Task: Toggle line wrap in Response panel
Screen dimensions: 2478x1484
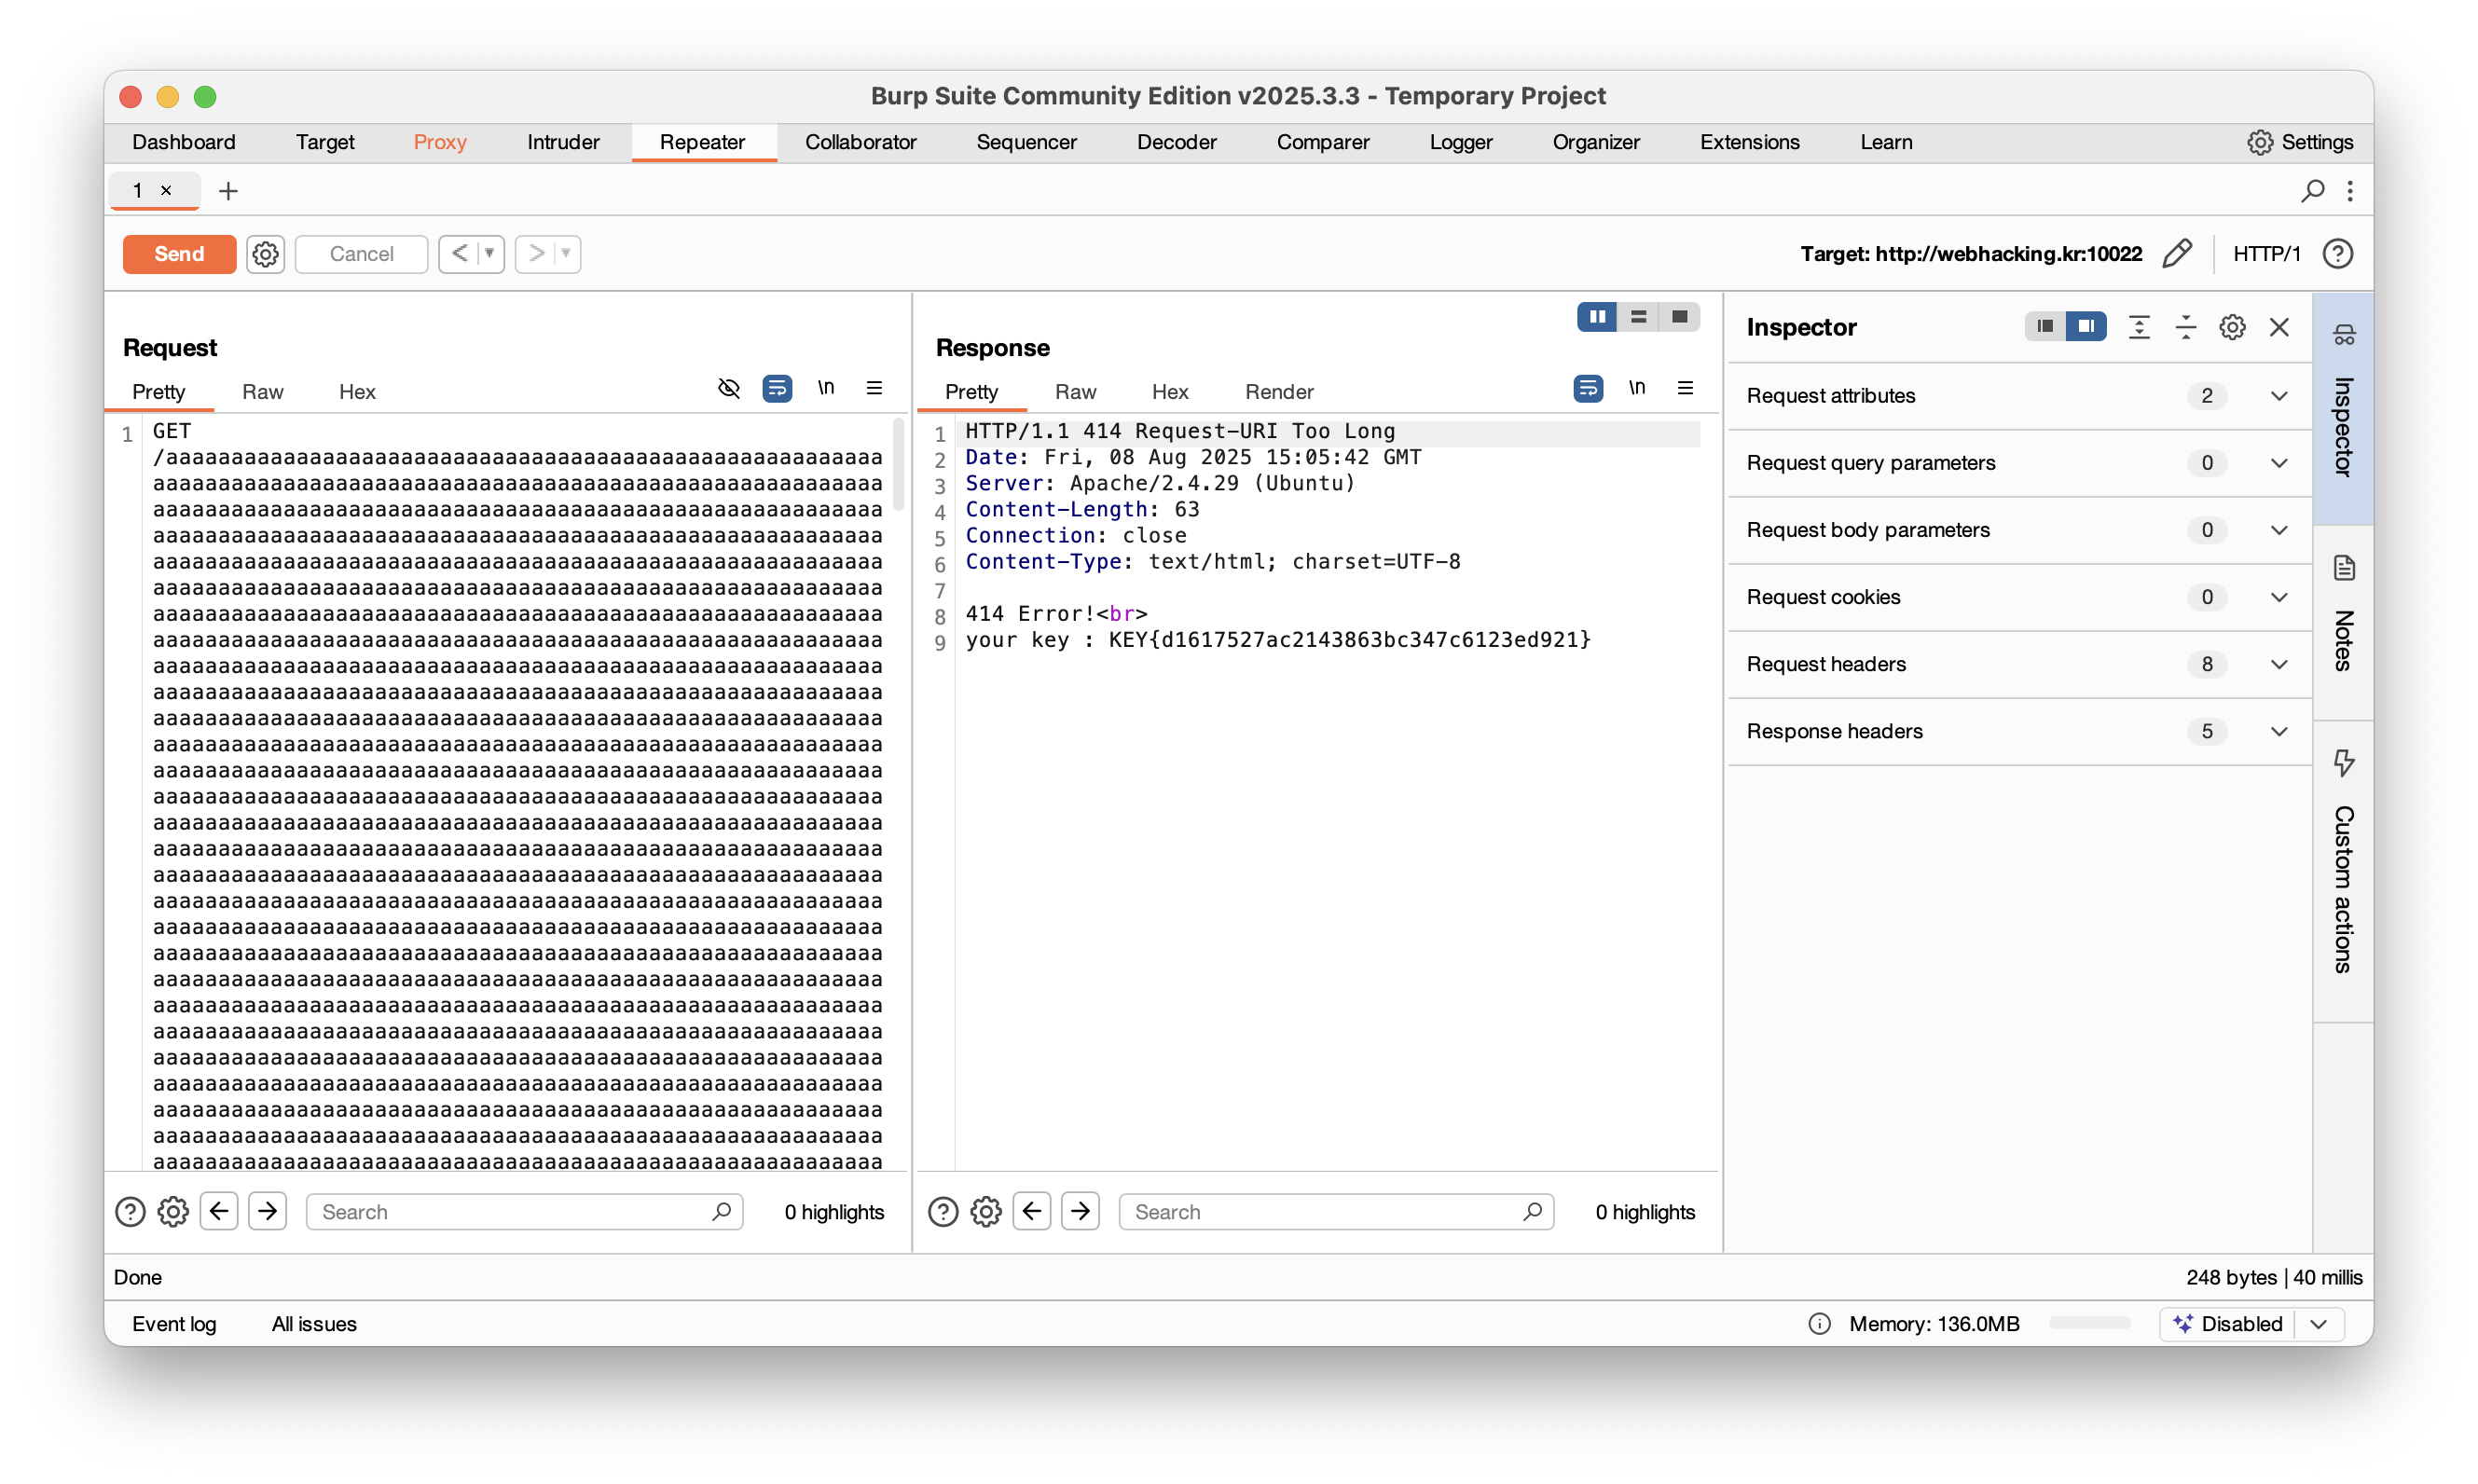Action: pos(1587,388)
